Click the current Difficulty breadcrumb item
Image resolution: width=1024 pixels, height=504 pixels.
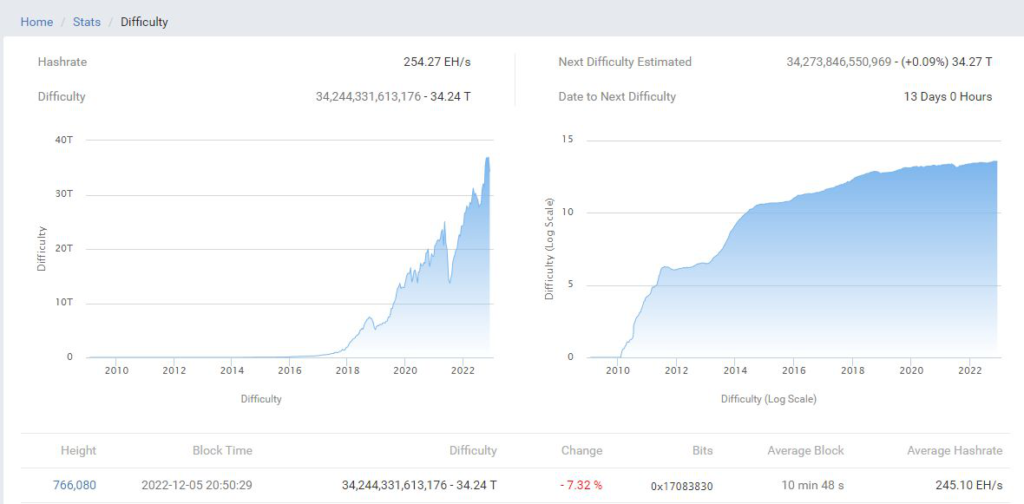[x=144, y=22]
